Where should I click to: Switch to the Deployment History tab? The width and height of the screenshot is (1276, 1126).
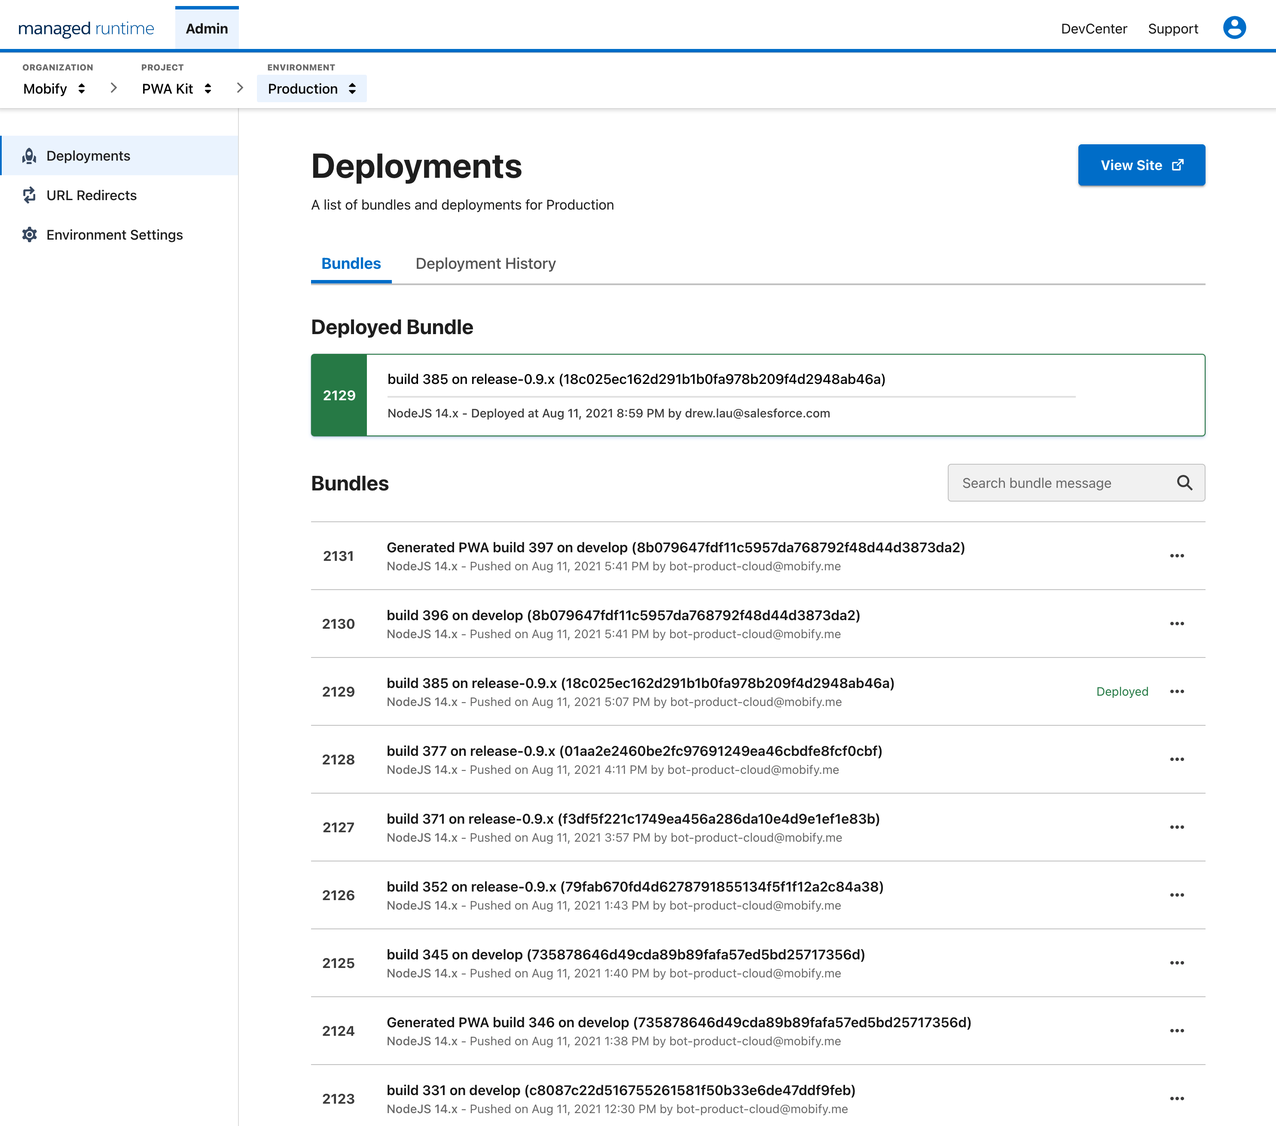485,264
